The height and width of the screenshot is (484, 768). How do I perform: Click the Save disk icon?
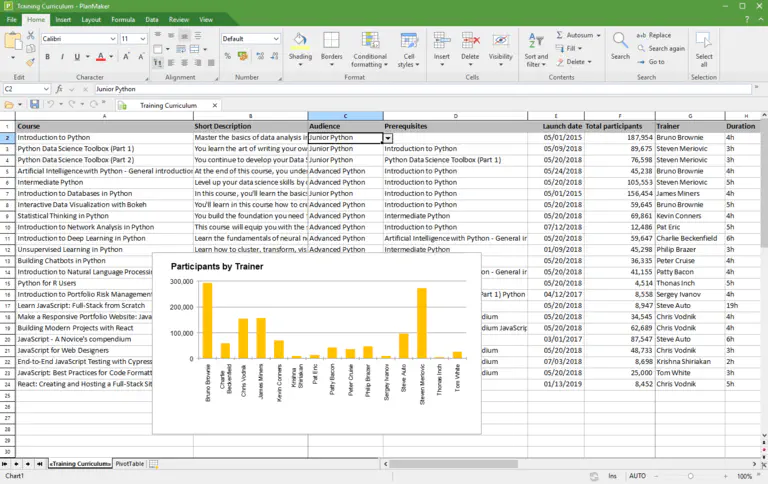click(x=34, y=104)
